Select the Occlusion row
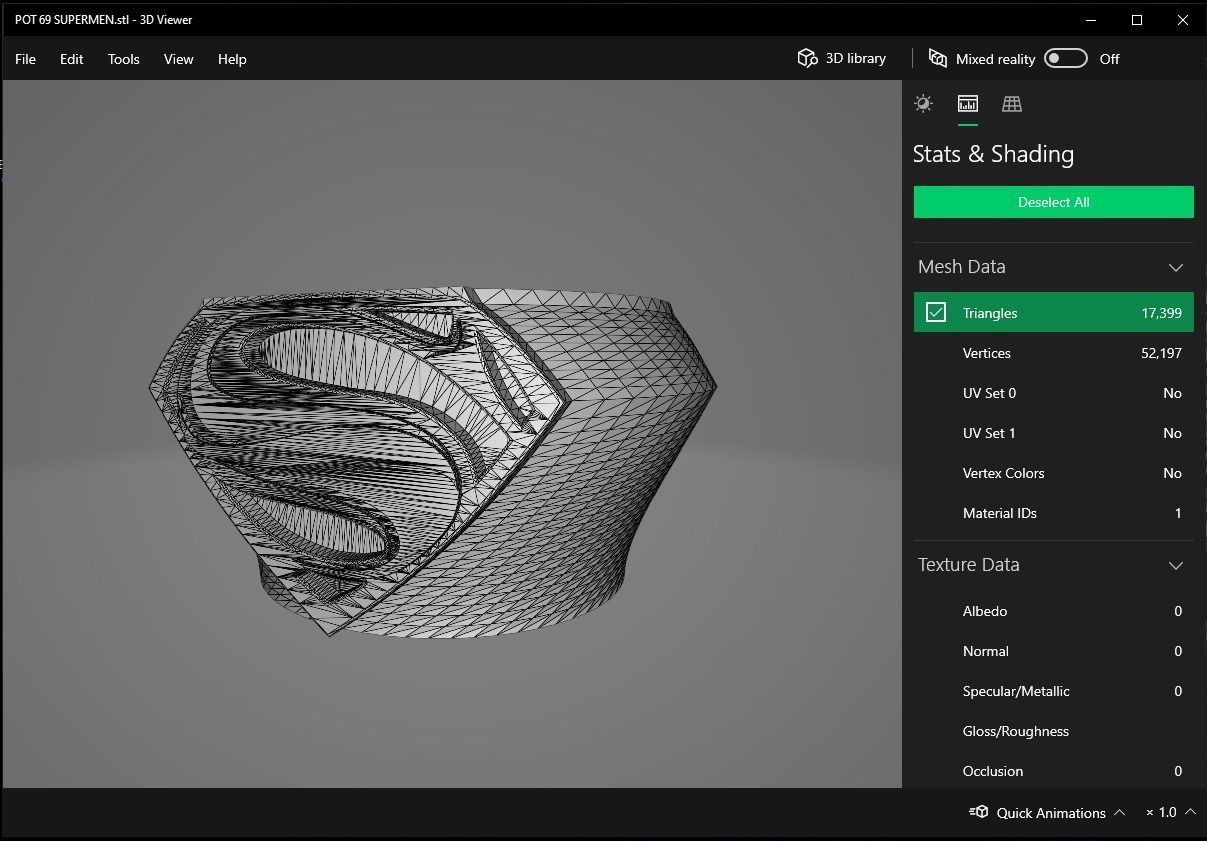The height and width of the screenshot is (841, 1207). point(1053,771)
